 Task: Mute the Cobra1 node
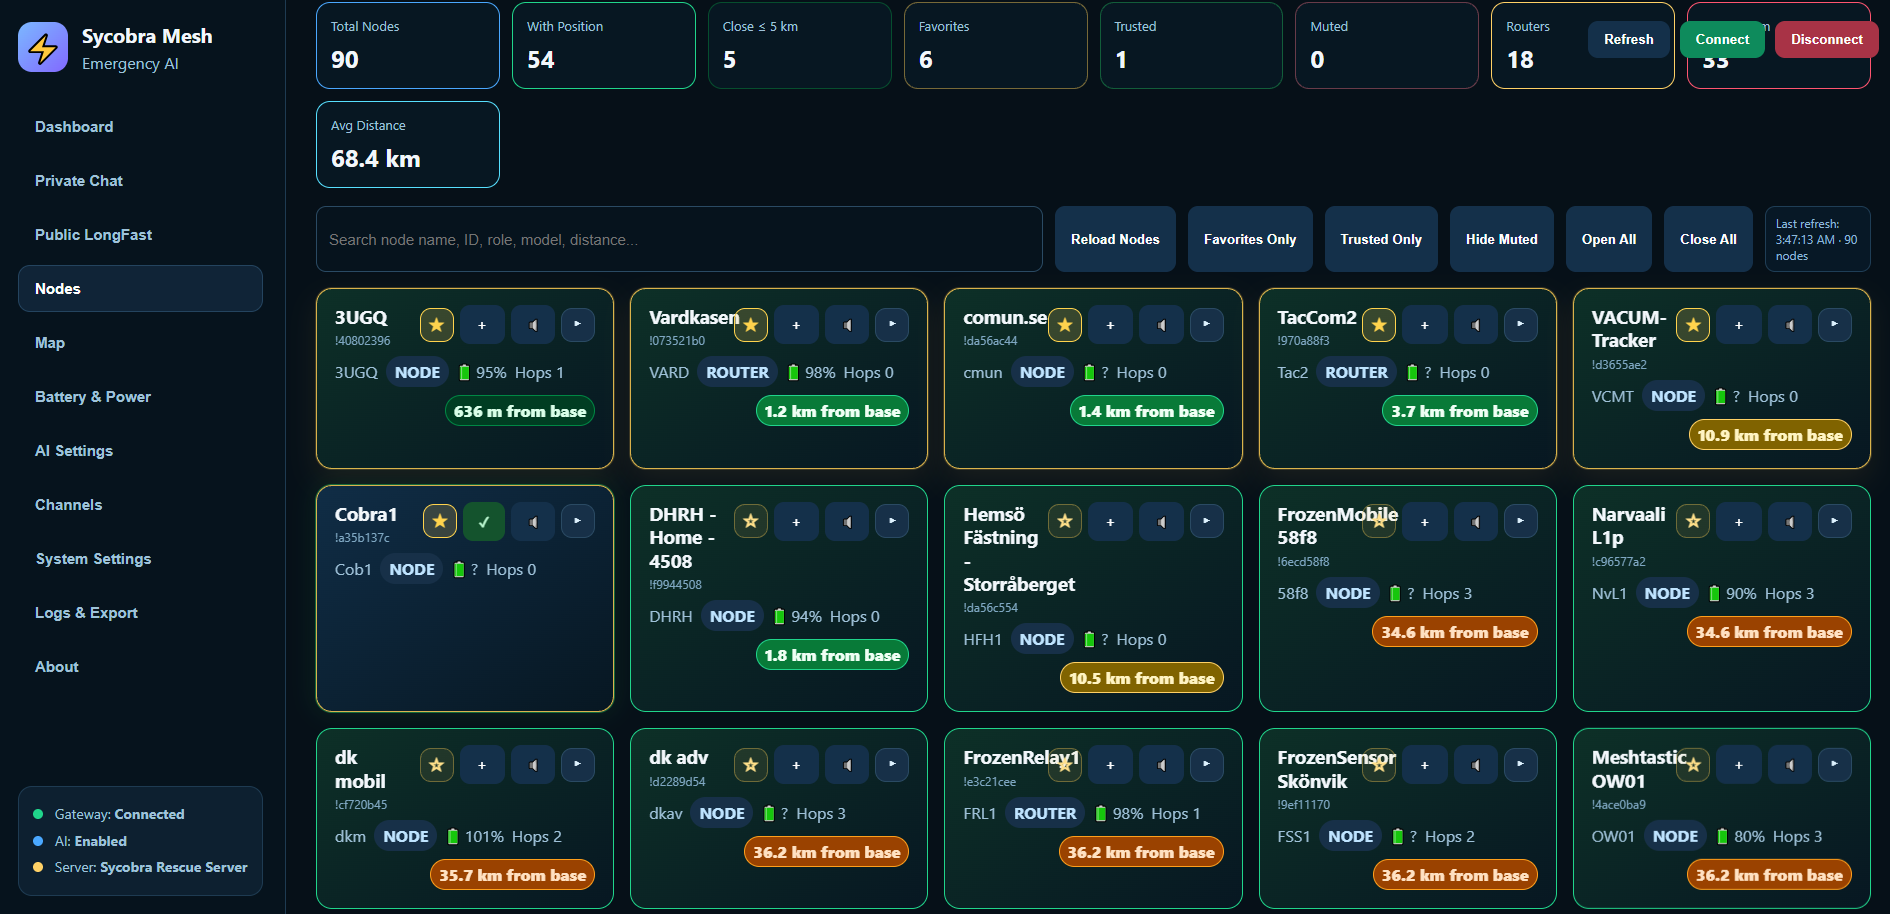[x=533, y=521]
